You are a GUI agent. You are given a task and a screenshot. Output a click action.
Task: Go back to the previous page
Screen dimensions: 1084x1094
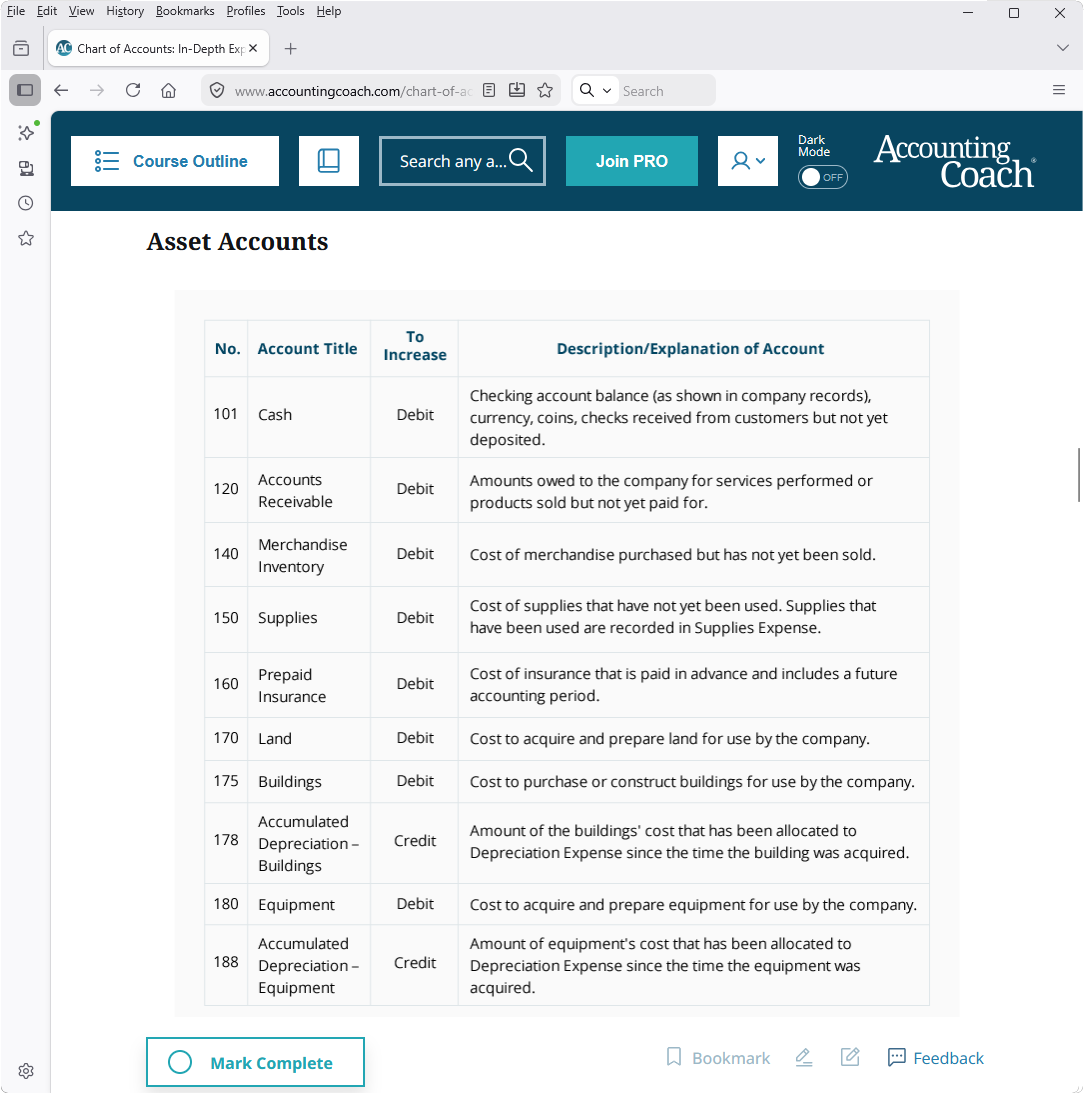(61, 90)
